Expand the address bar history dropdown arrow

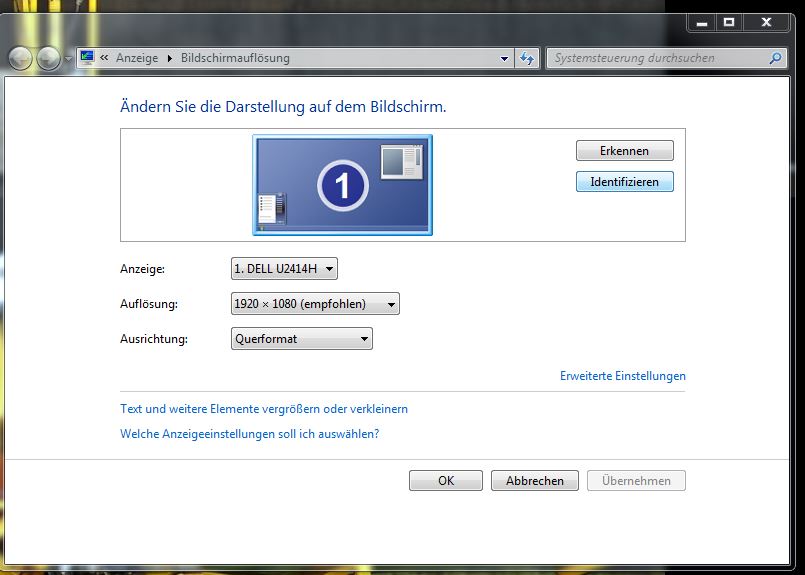pos(505,58)
